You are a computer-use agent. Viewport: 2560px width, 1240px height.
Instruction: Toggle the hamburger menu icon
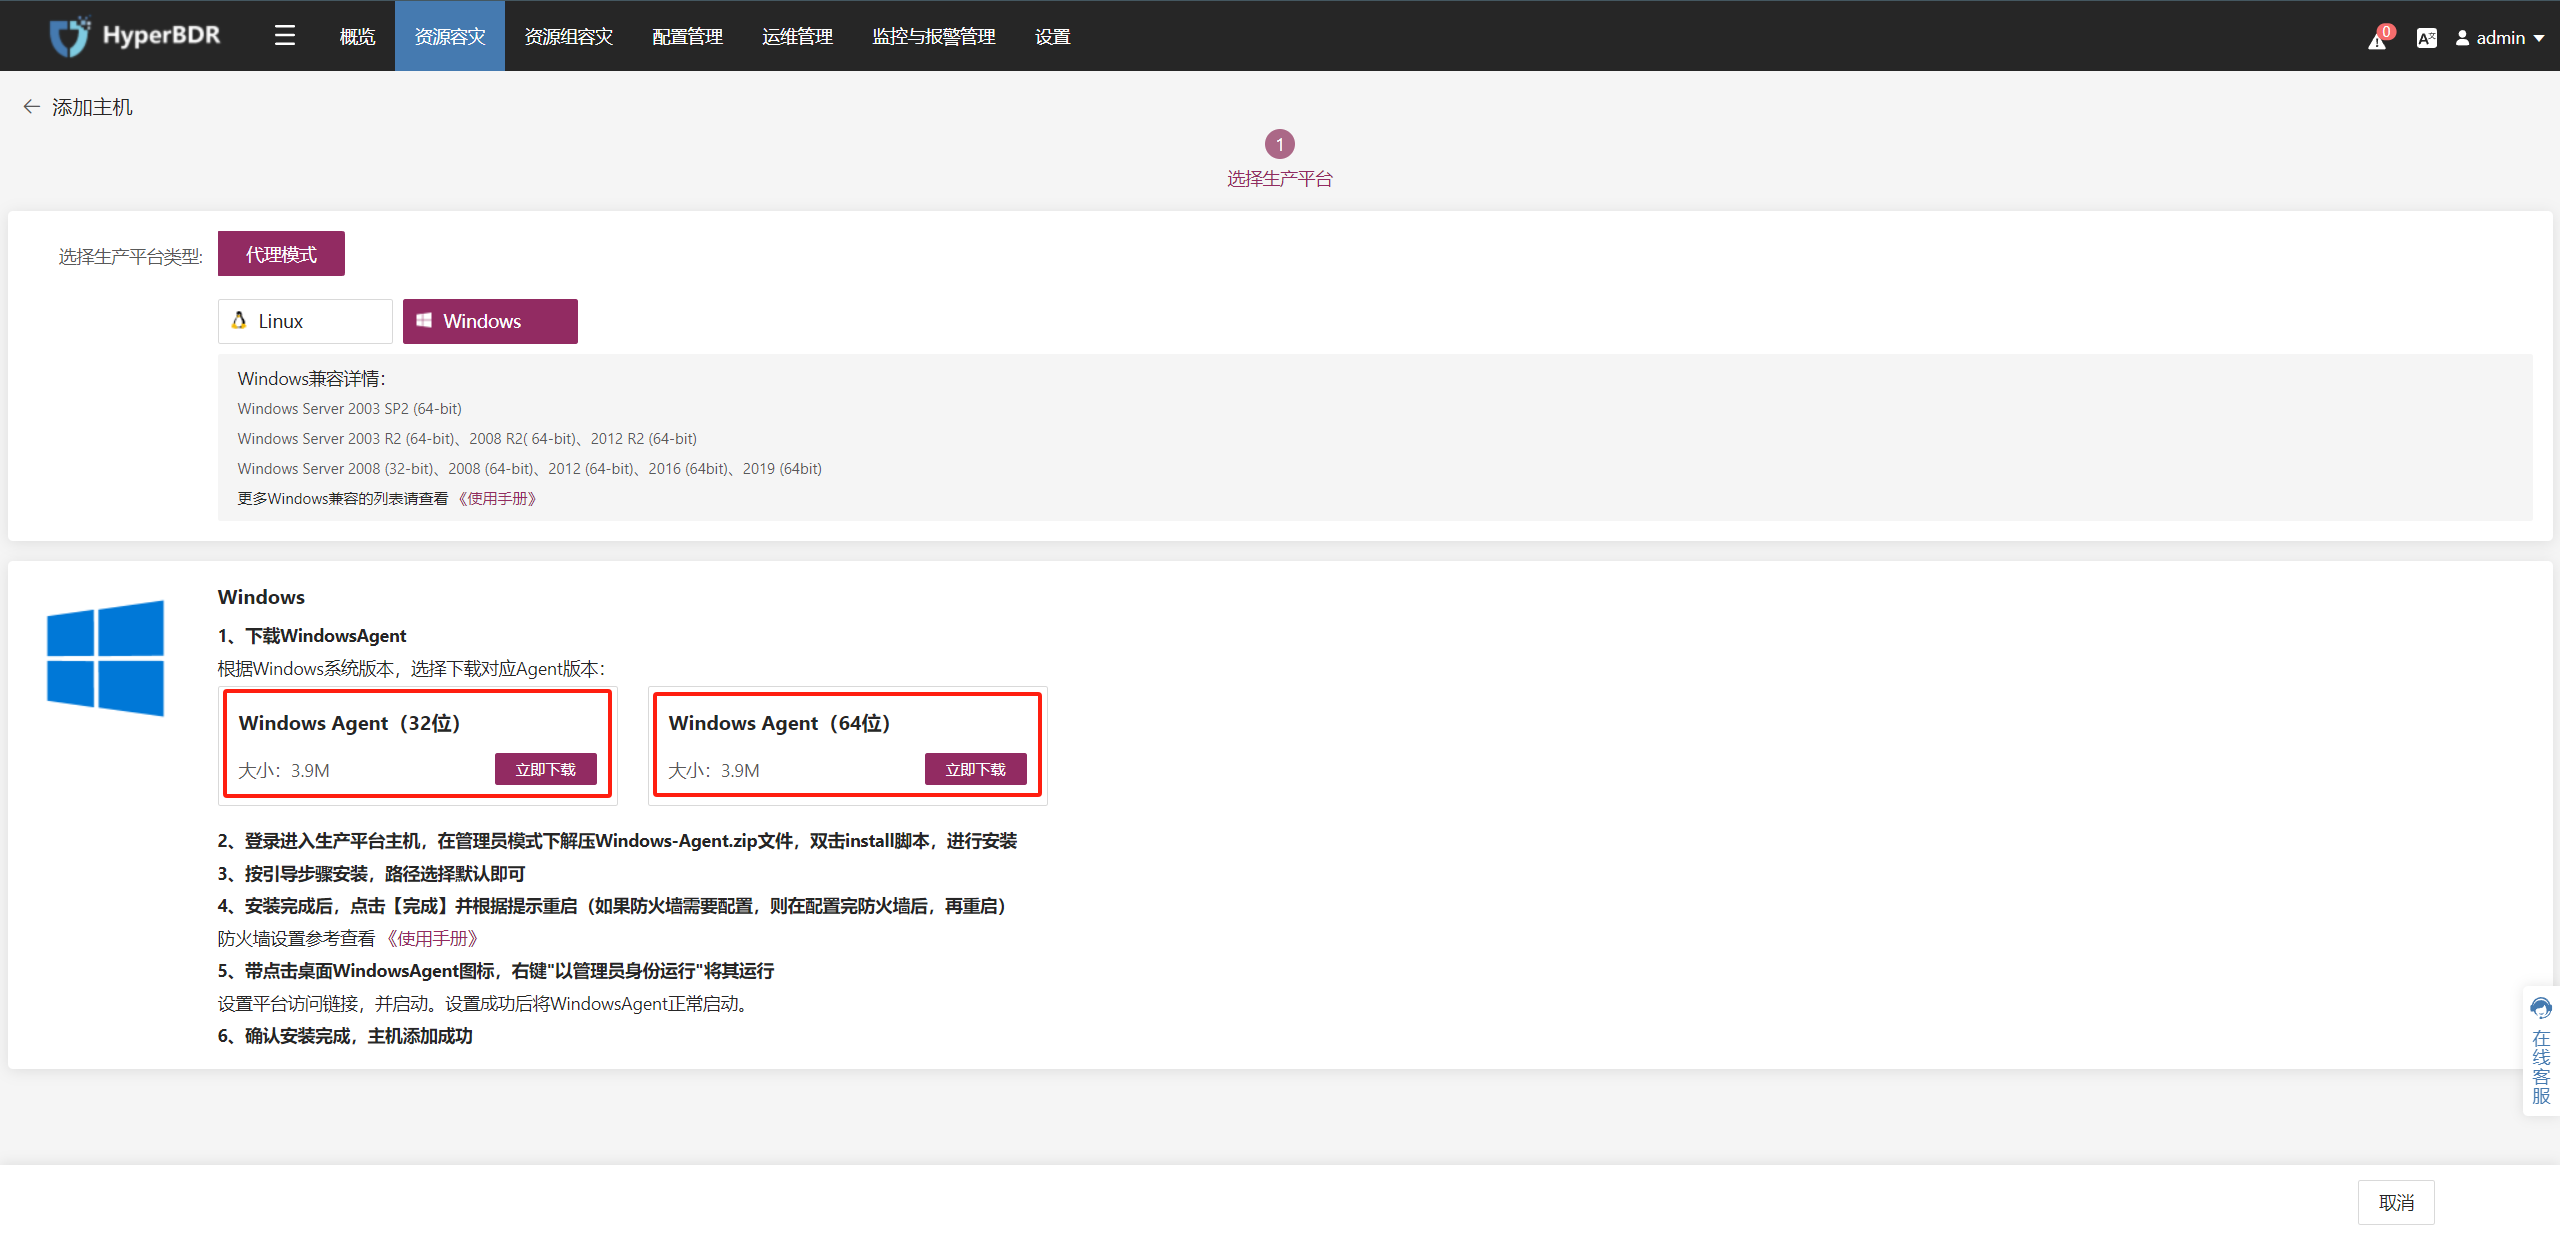click(x=285, y=36)
